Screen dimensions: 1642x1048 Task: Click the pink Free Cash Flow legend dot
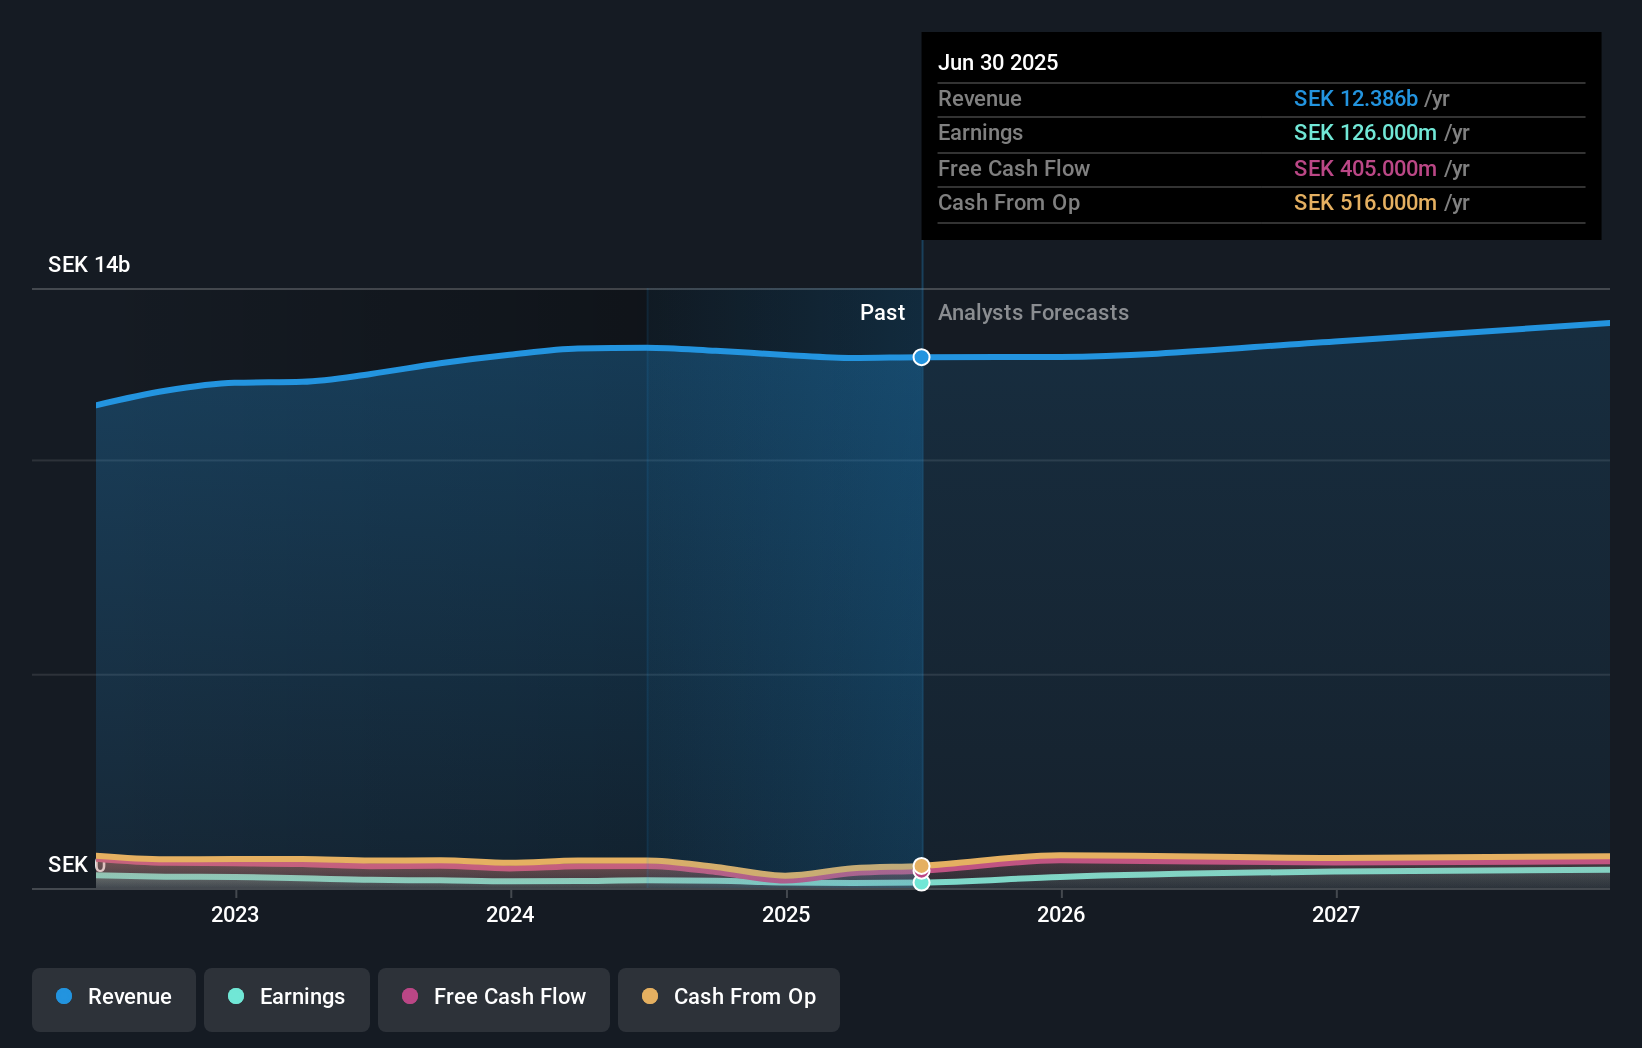409,996
